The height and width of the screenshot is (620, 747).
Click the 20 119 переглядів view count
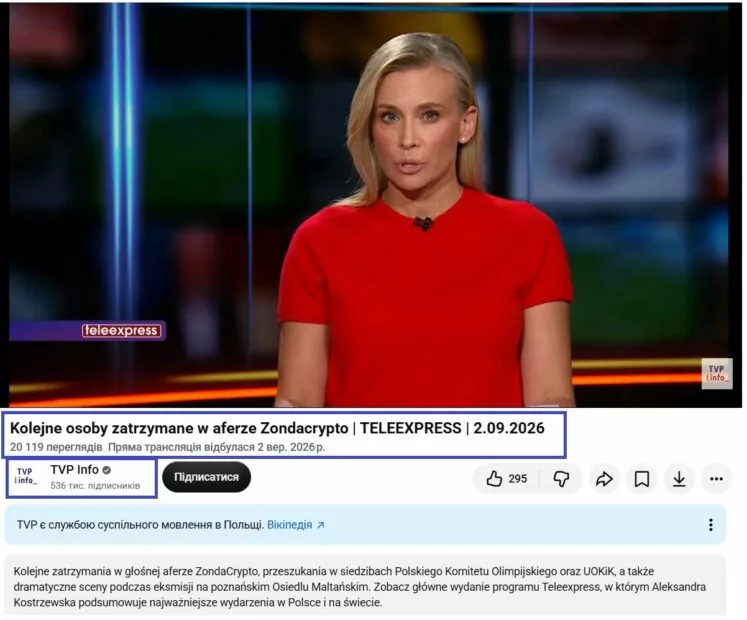56,447
